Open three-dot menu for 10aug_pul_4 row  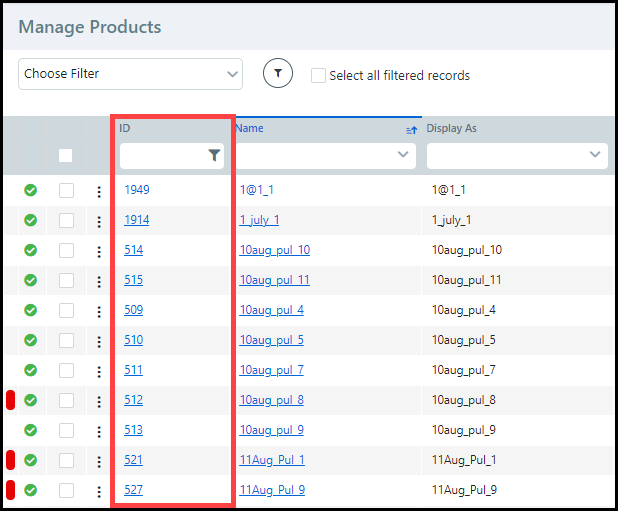tap(99, 311)
